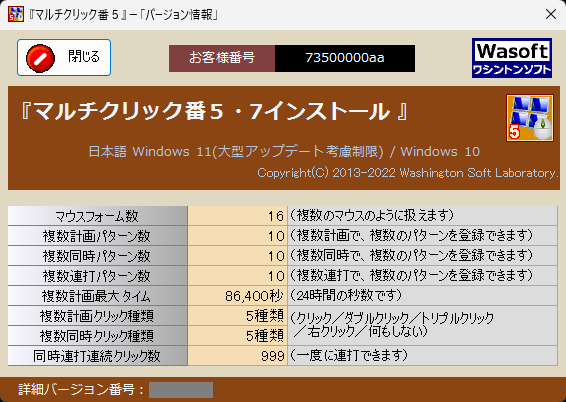Close the window with the X button
566x402 pixels.
551,14
